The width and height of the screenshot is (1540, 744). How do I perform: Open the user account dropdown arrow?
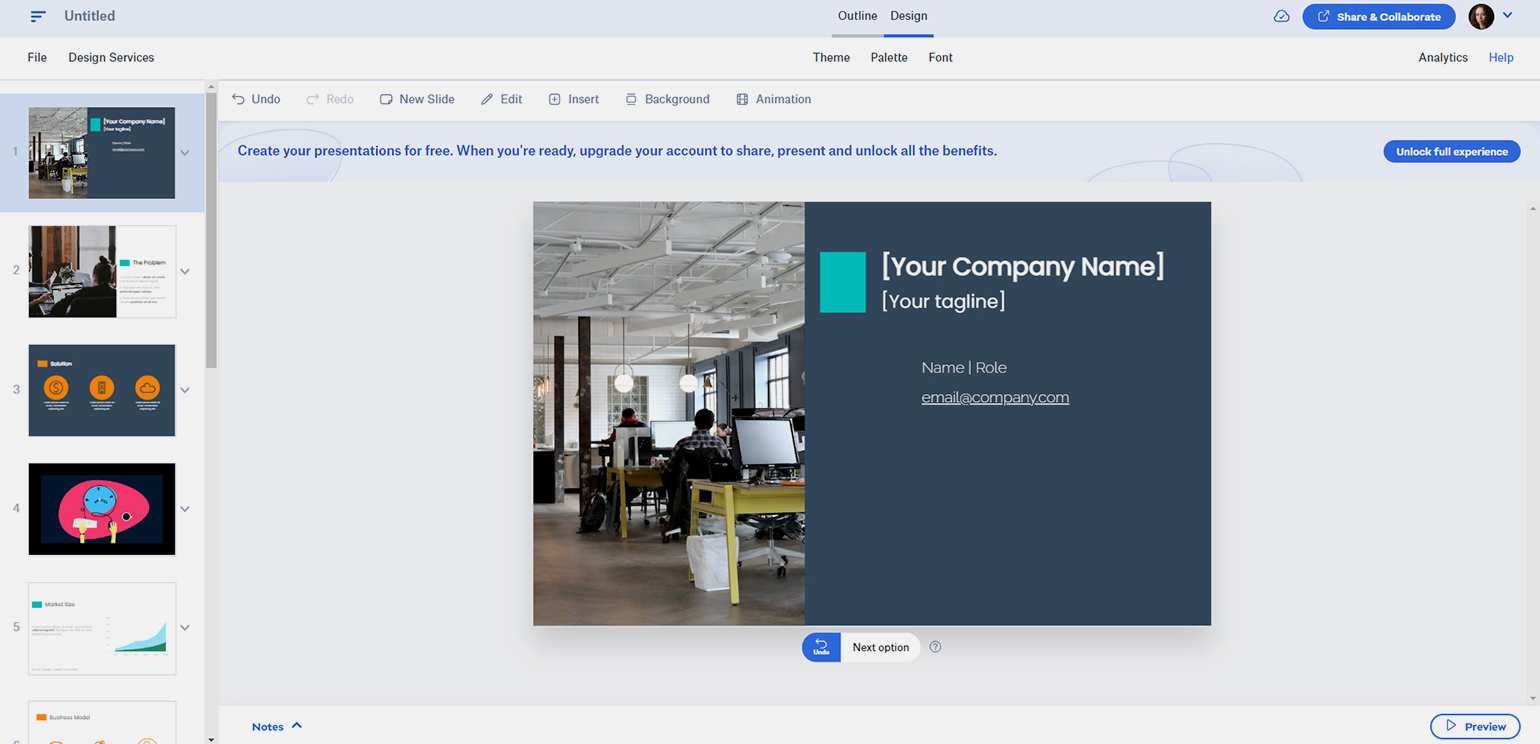[x=1508, y=16]
